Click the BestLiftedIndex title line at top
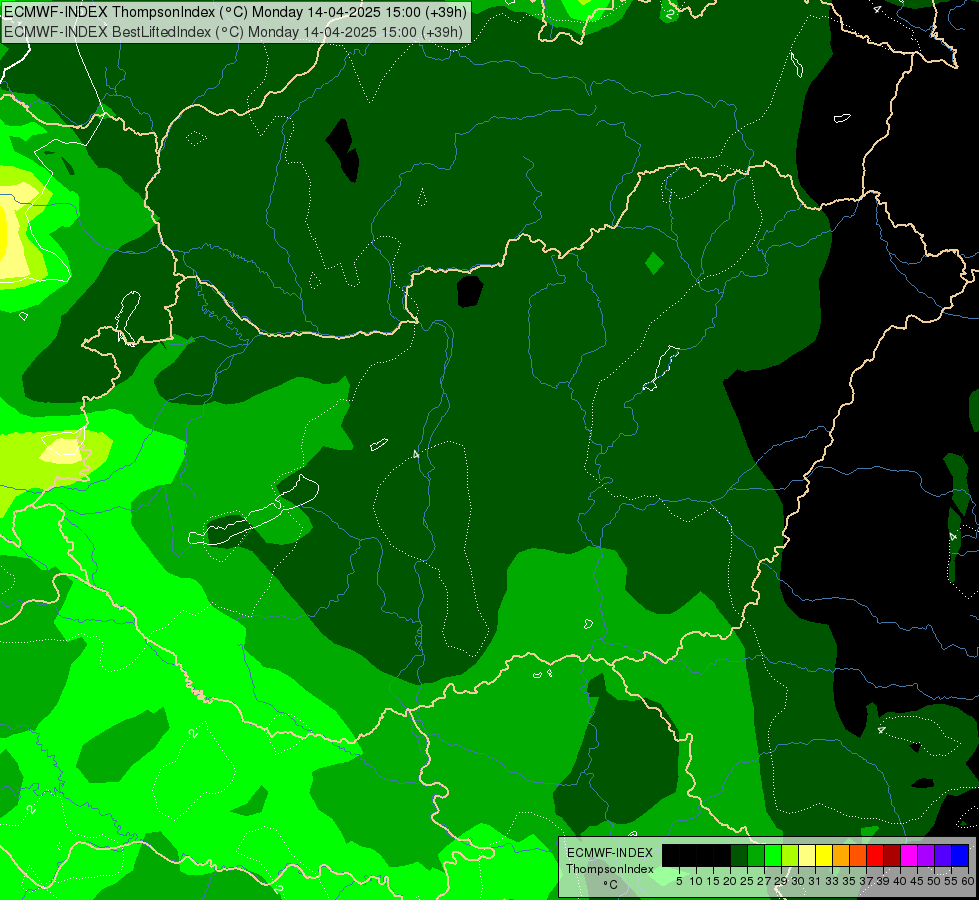 tap(234, 31)
